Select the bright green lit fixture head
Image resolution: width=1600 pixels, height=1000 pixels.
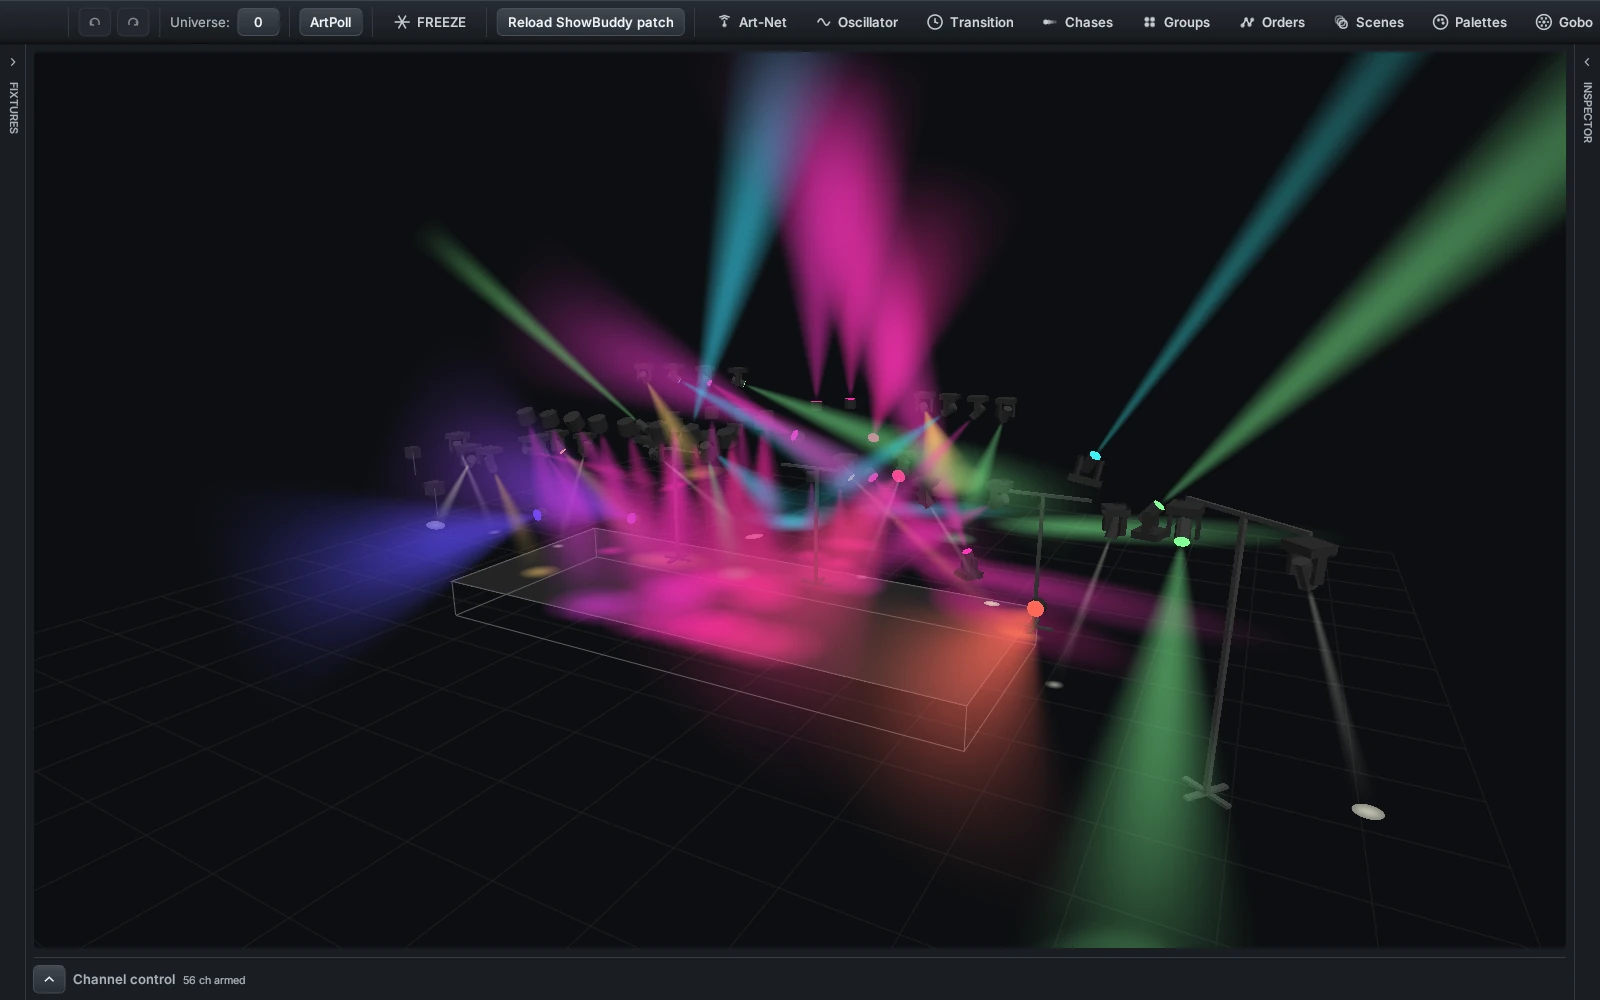tap(1181, 541)
